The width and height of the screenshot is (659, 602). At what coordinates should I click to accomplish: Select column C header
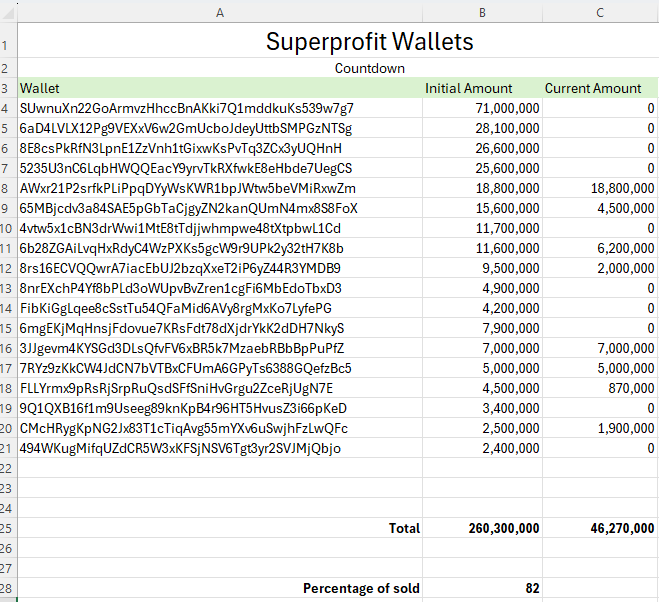(x=600, y=13)
